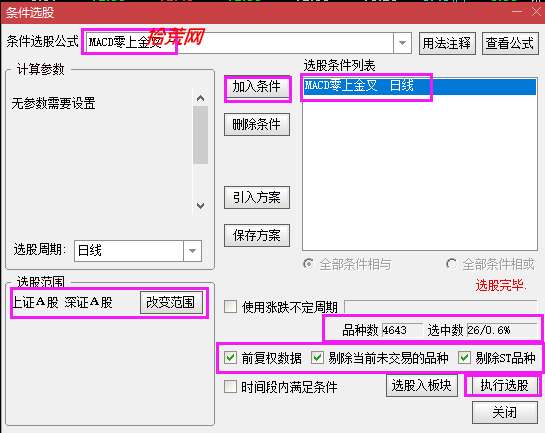The width and height of the screenshot is (545, 433).
Task: Click 无参数需要设置 text
Action: [x=54, y=103]
